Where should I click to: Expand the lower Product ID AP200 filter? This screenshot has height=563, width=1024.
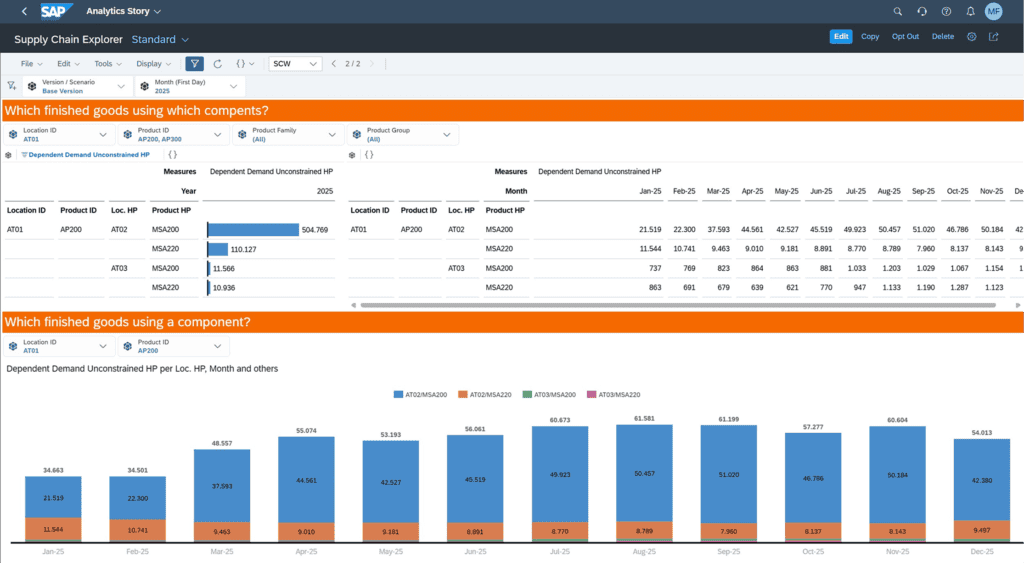[217, 346]
